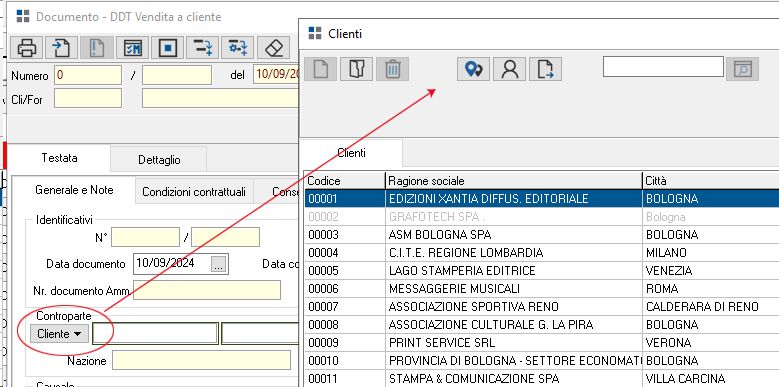Screen dimensions: 779x387
Task: Sort by the Ragione sociale column header
Action: click(514, 180)
